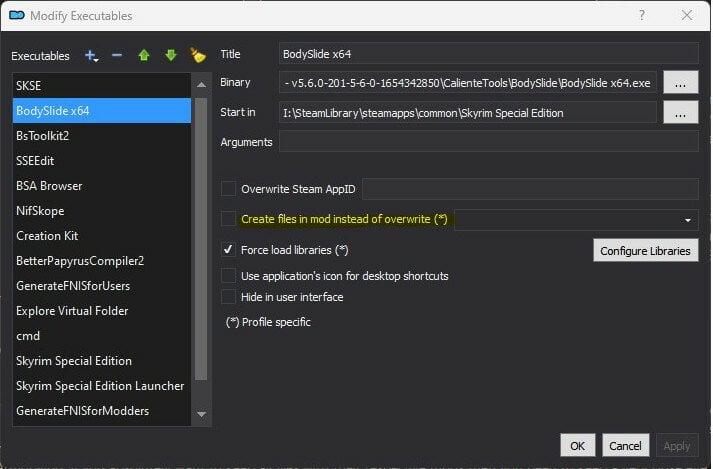The image size is (713, 469).
Task: Select Skyrim Special Edition entry
Action: [x=102, y=361]
